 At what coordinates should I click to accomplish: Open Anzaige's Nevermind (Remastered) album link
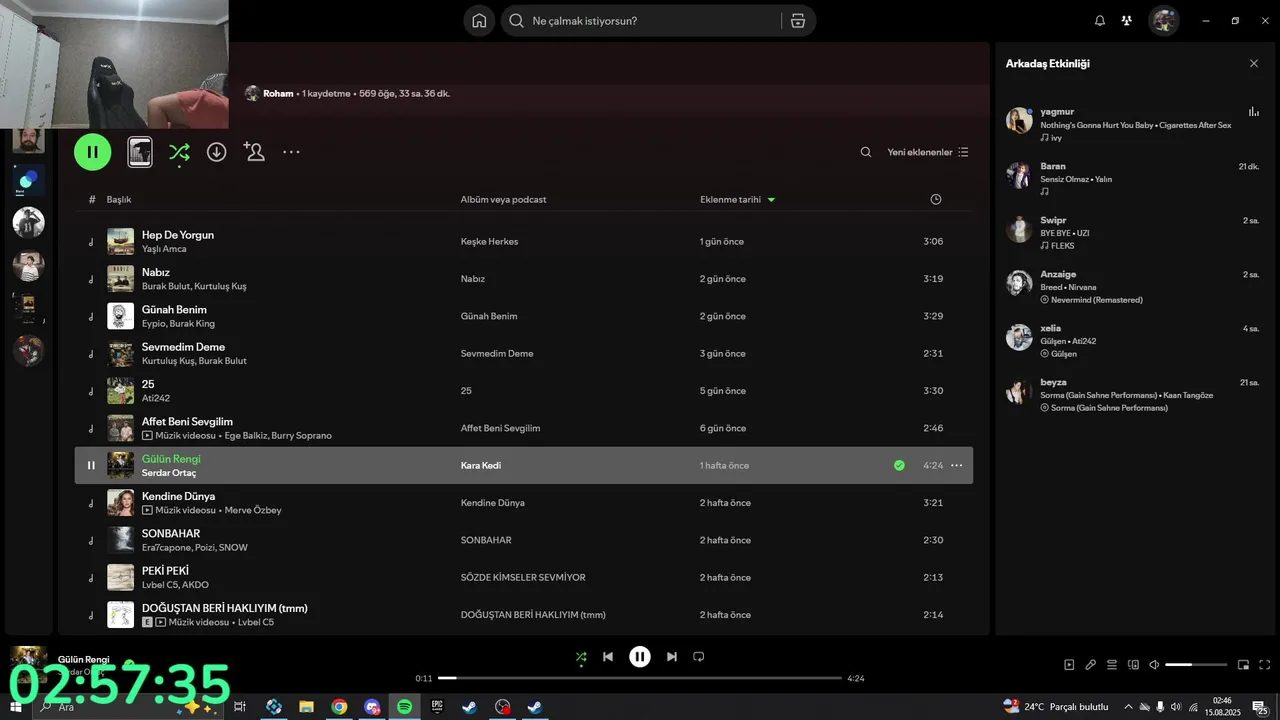pos(1096,300)
